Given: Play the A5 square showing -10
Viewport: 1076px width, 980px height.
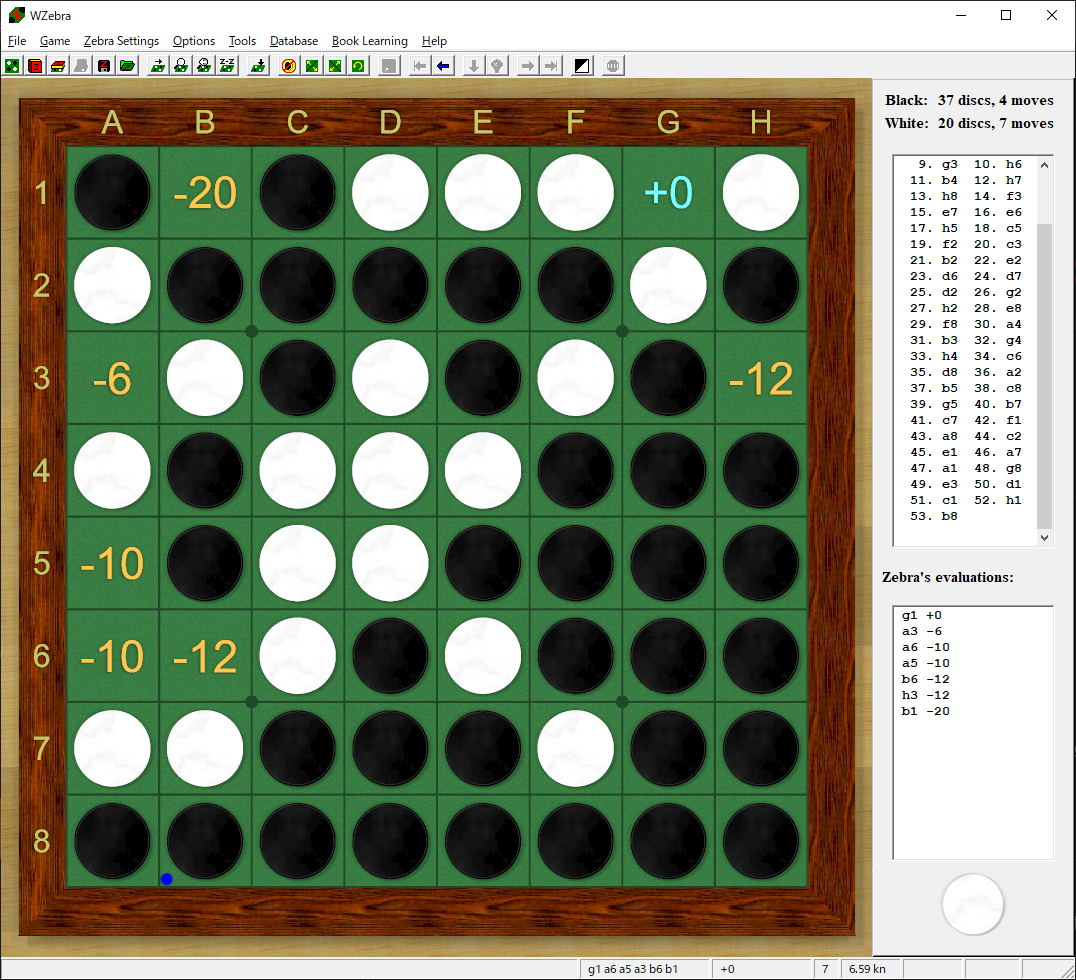Looking at the screenshot, I should point(113,563).
